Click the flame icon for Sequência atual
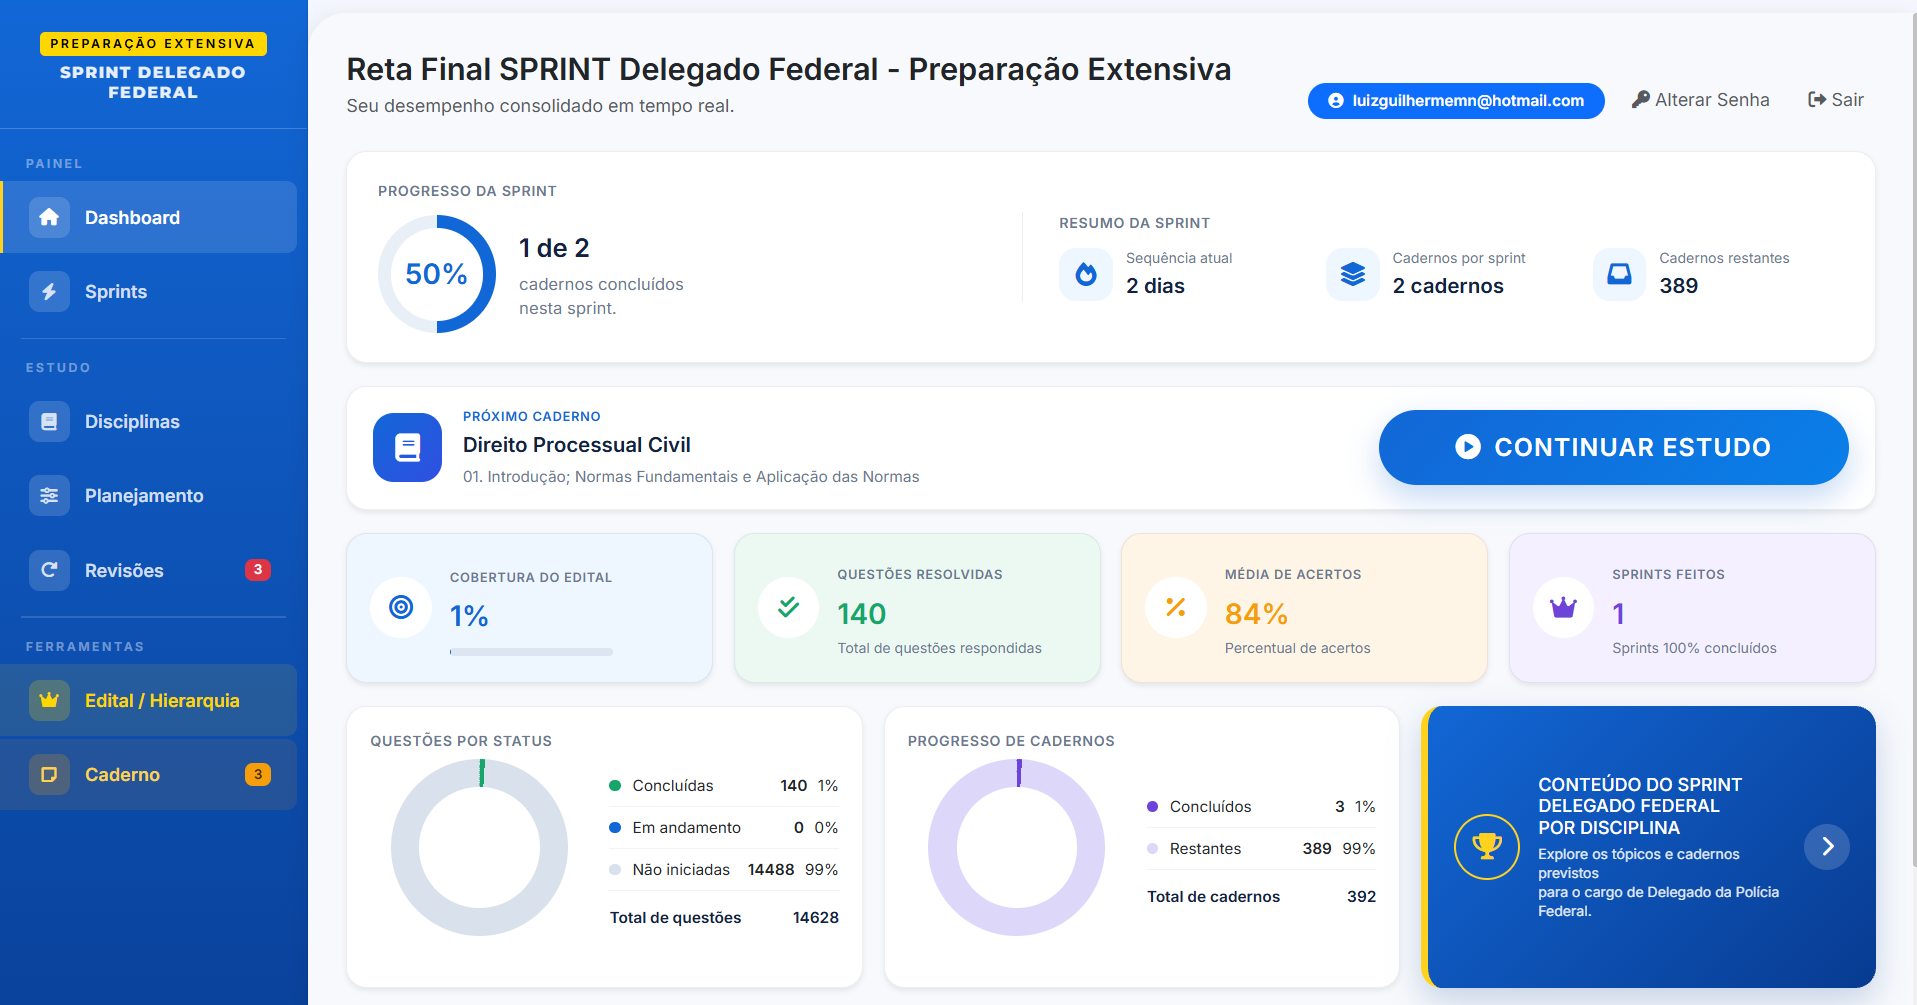 point(1086,274)
